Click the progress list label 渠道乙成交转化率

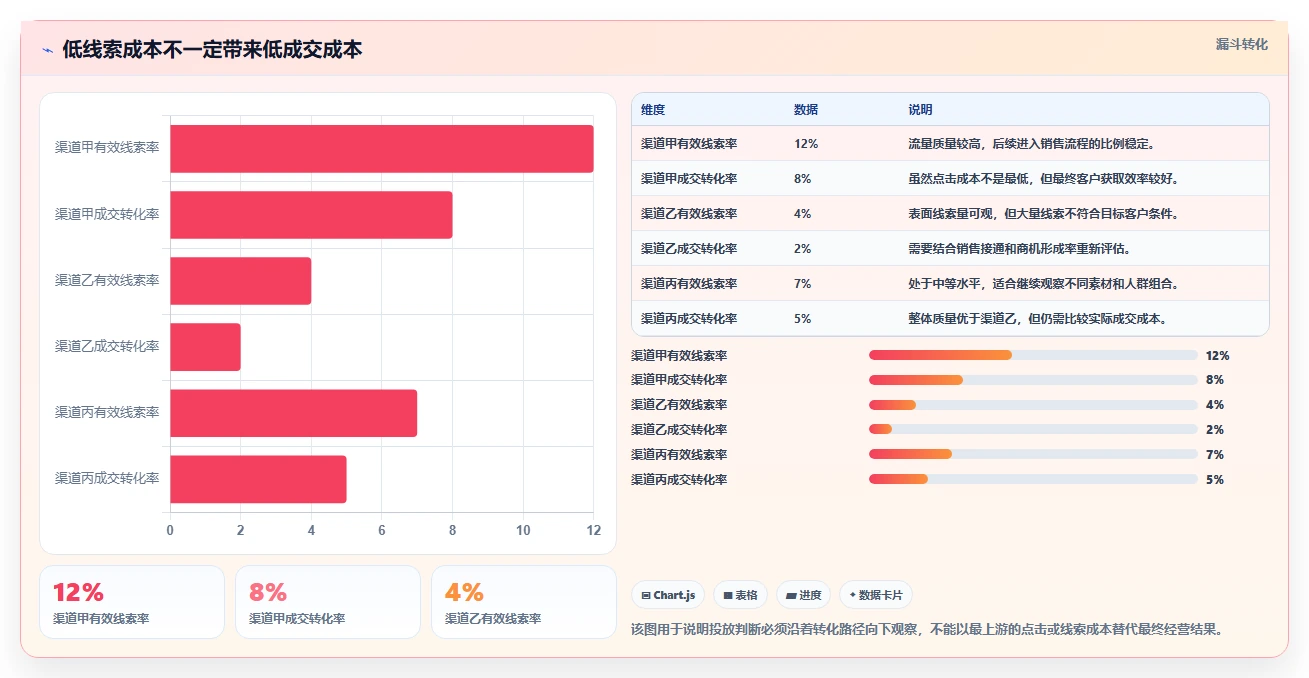click(x=679, y=430)
